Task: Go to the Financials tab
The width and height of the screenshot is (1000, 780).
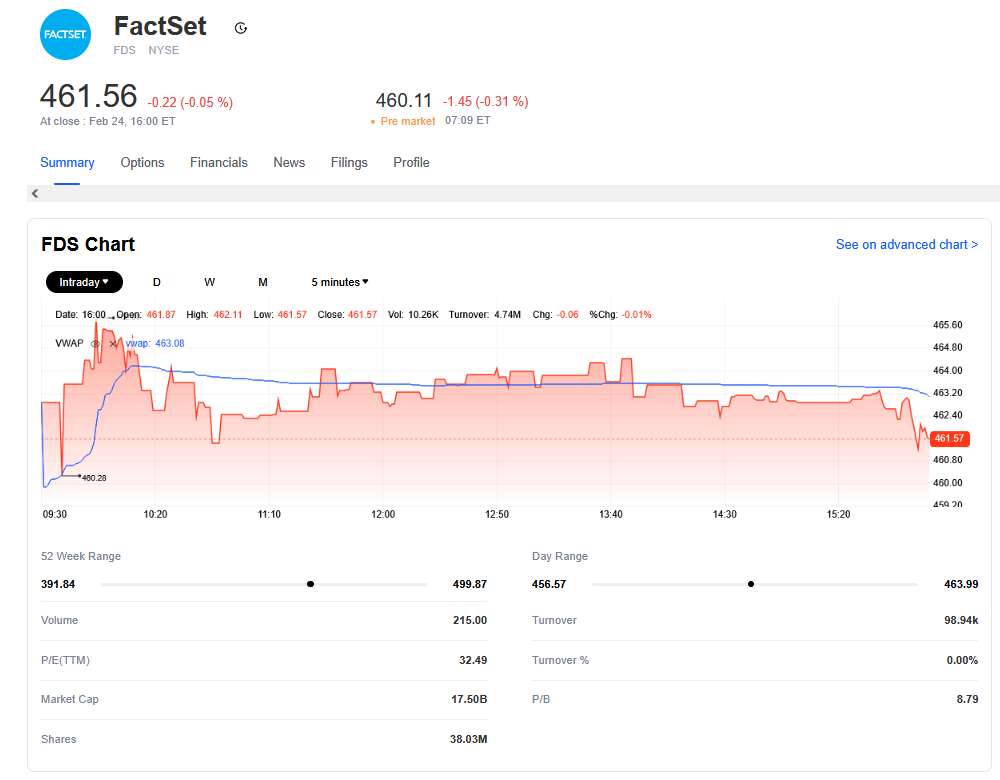Action: pos(219,162)
